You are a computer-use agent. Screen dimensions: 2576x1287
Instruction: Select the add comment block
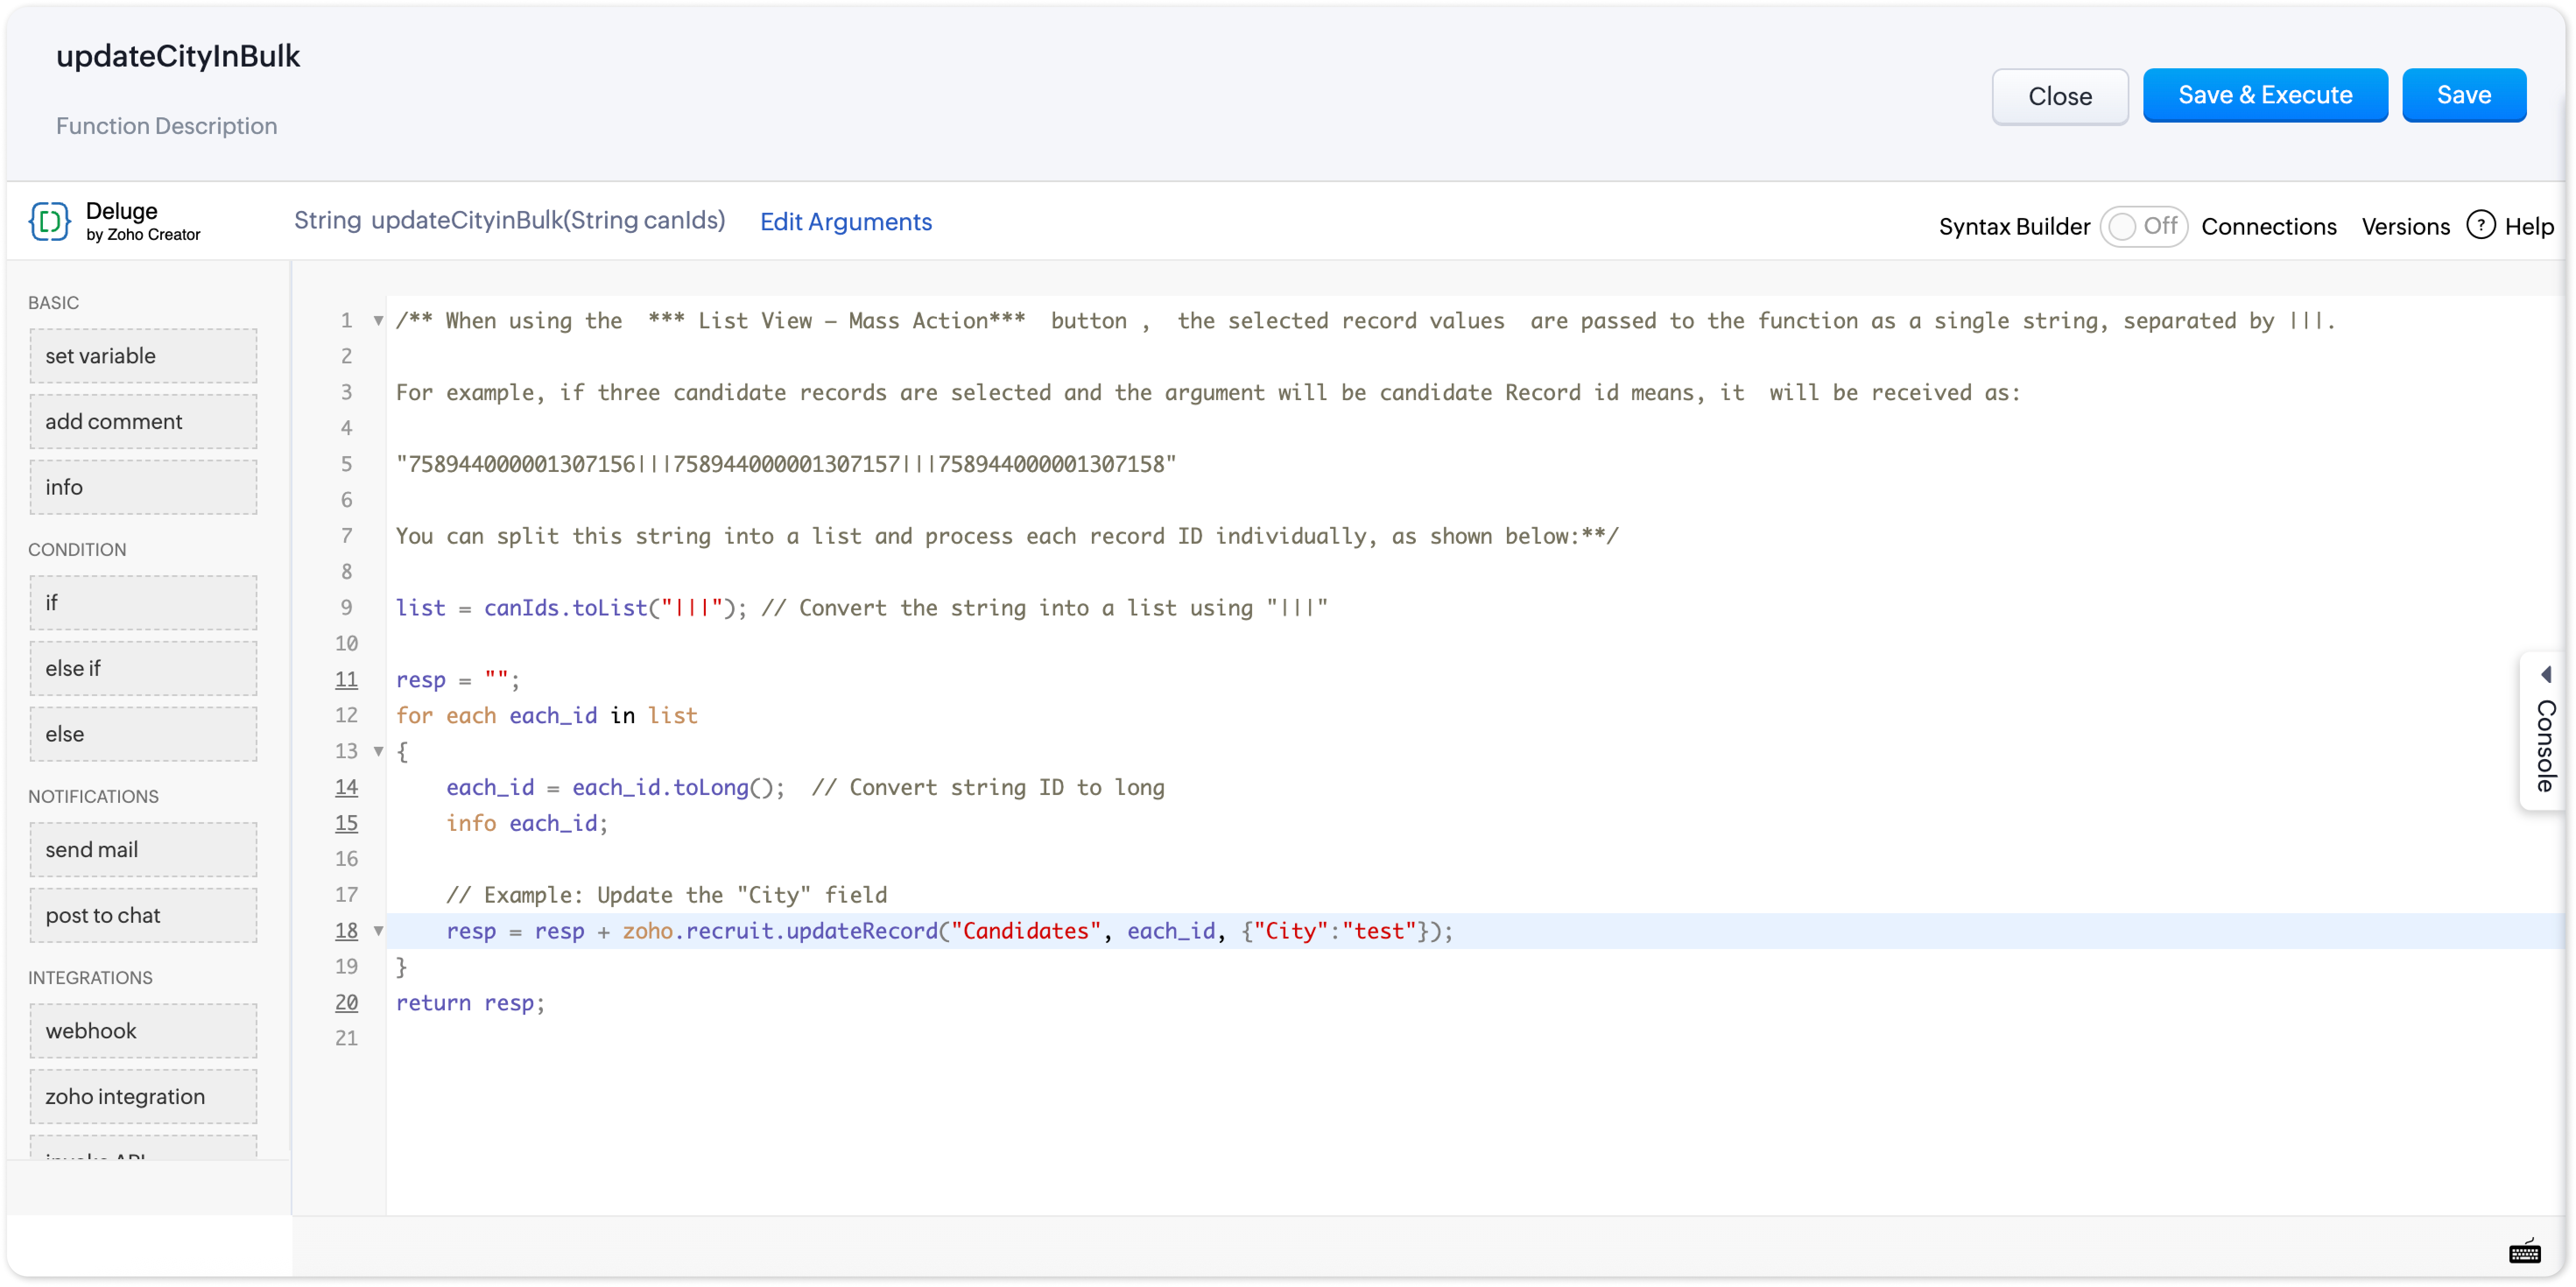coord(143,421)
